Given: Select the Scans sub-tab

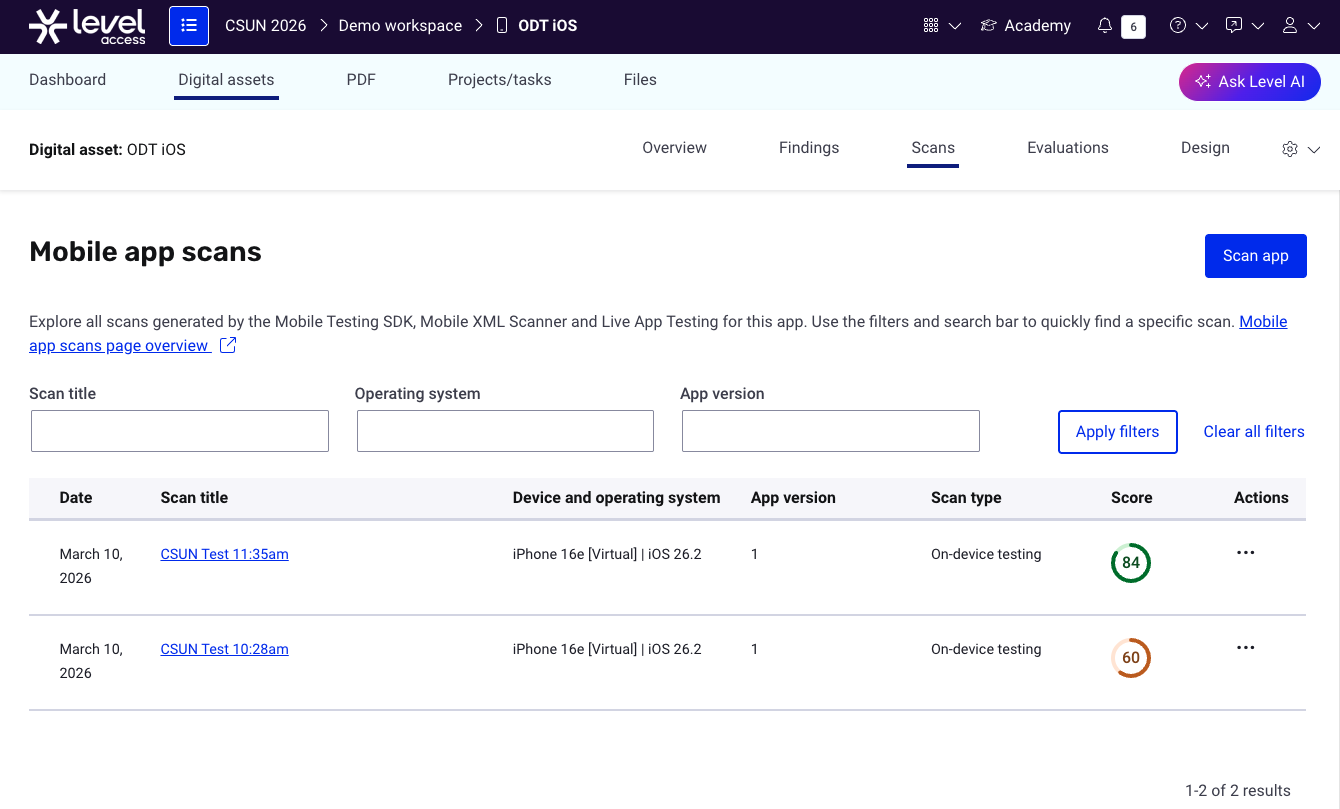Looking at the screenshot, I should [933, 148].
